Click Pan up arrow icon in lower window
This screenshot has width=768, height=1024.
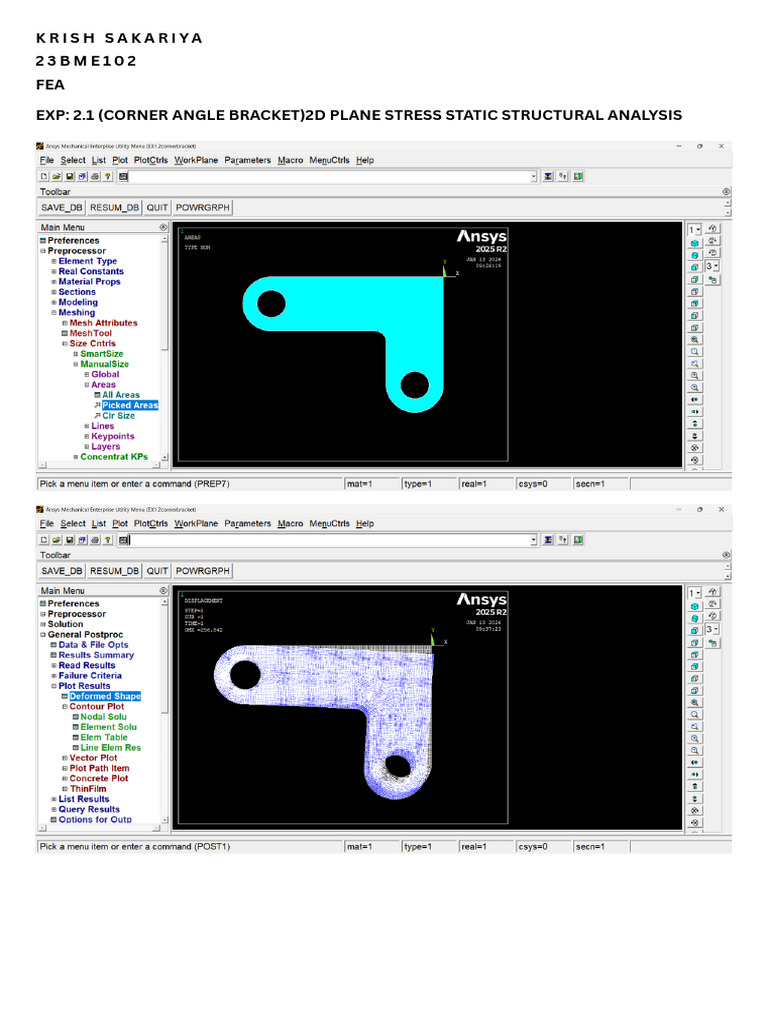(695, 786)
